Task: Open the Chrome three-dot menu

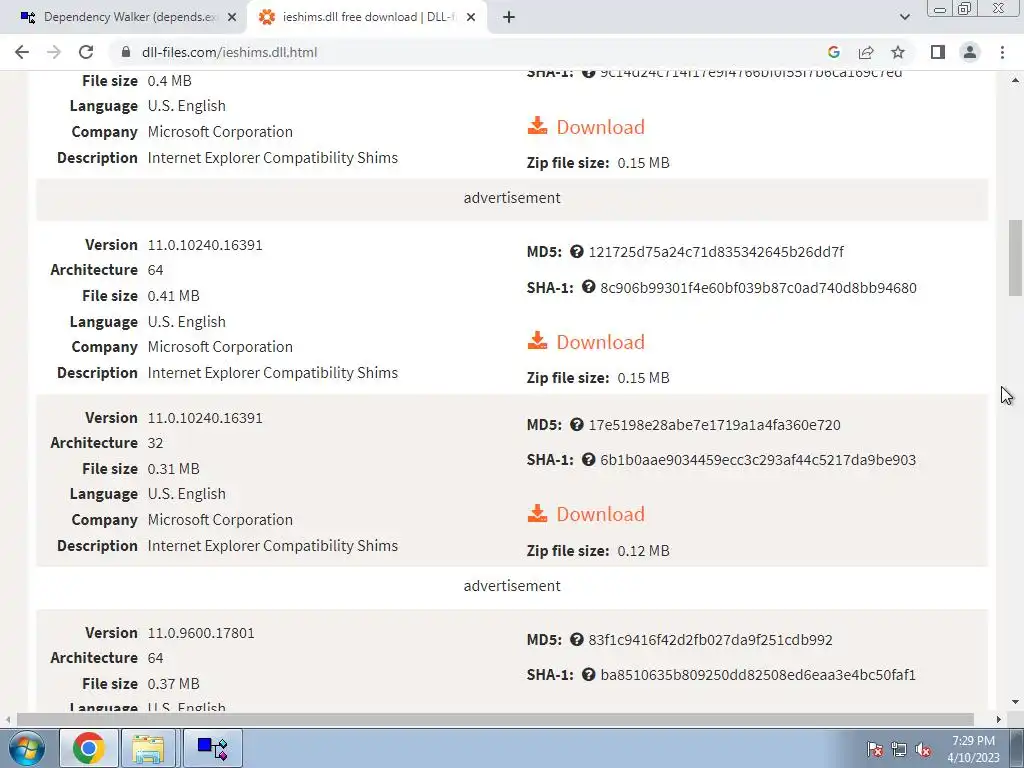Action: [x=1002, y=52]
